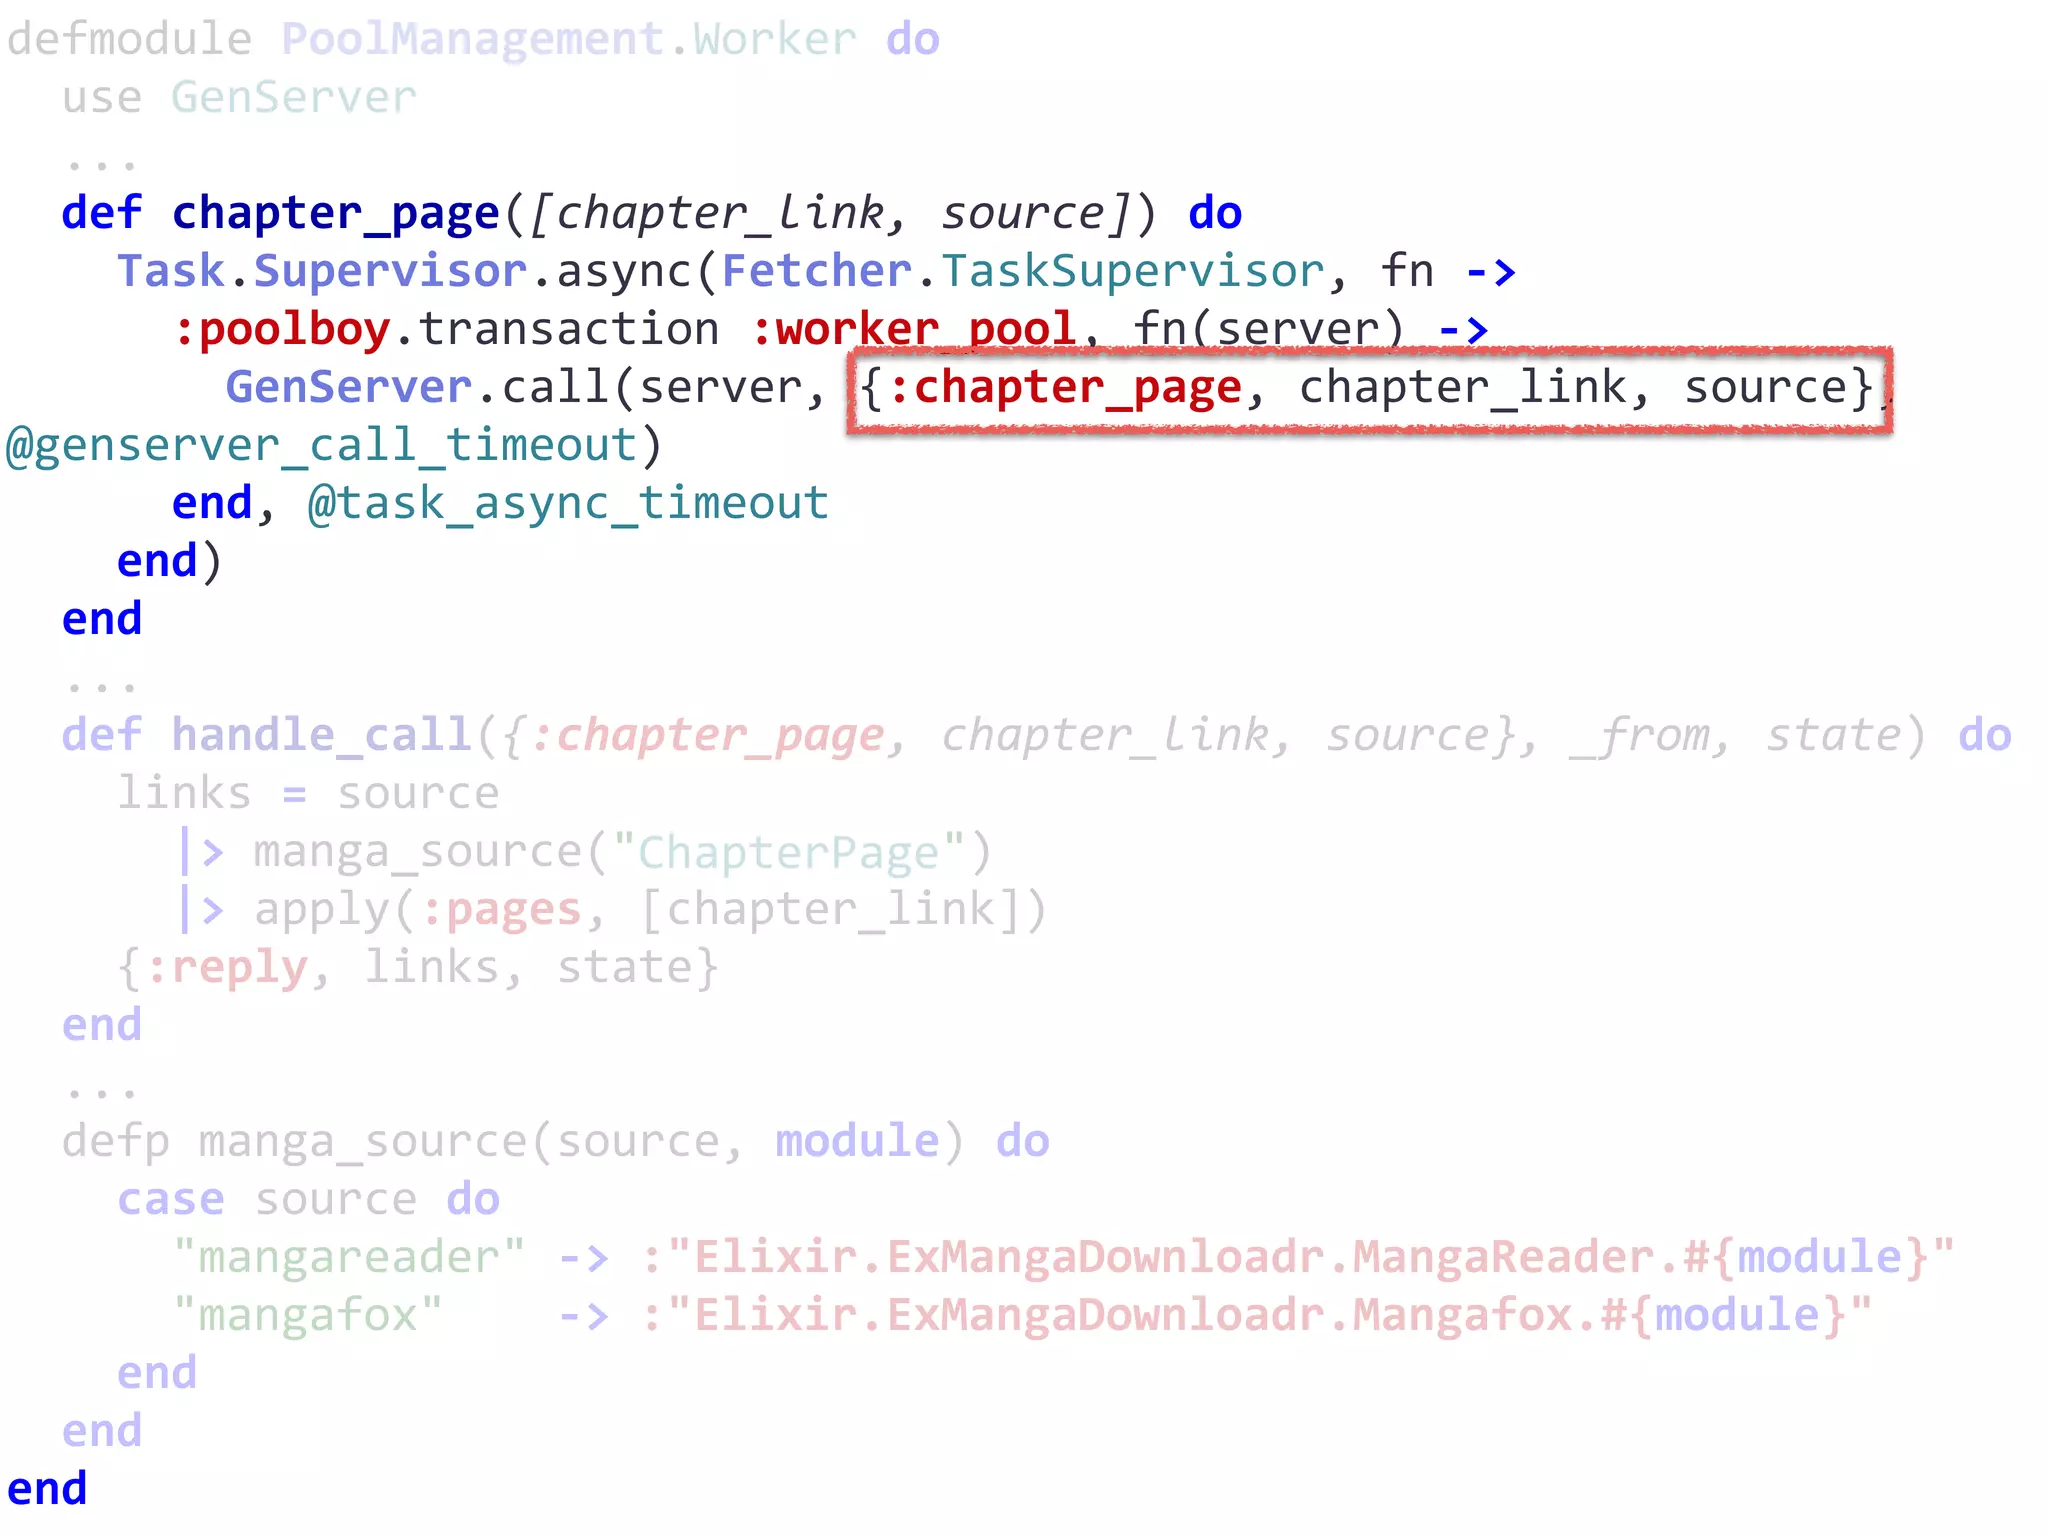Click 'Worker' in the module declaration
The width and height of the screenshot is (2048, 1536).
[x=775, y=40]
